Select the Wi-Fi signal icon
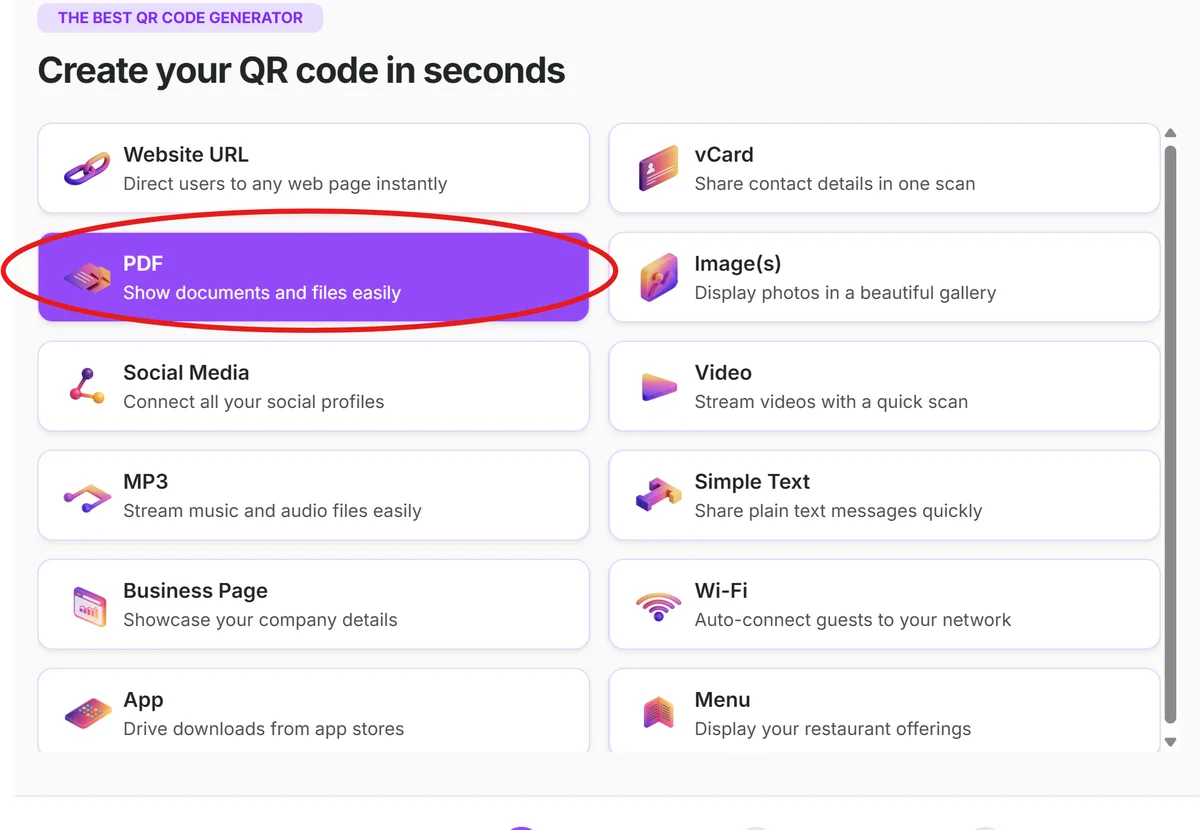 [658, 604]
